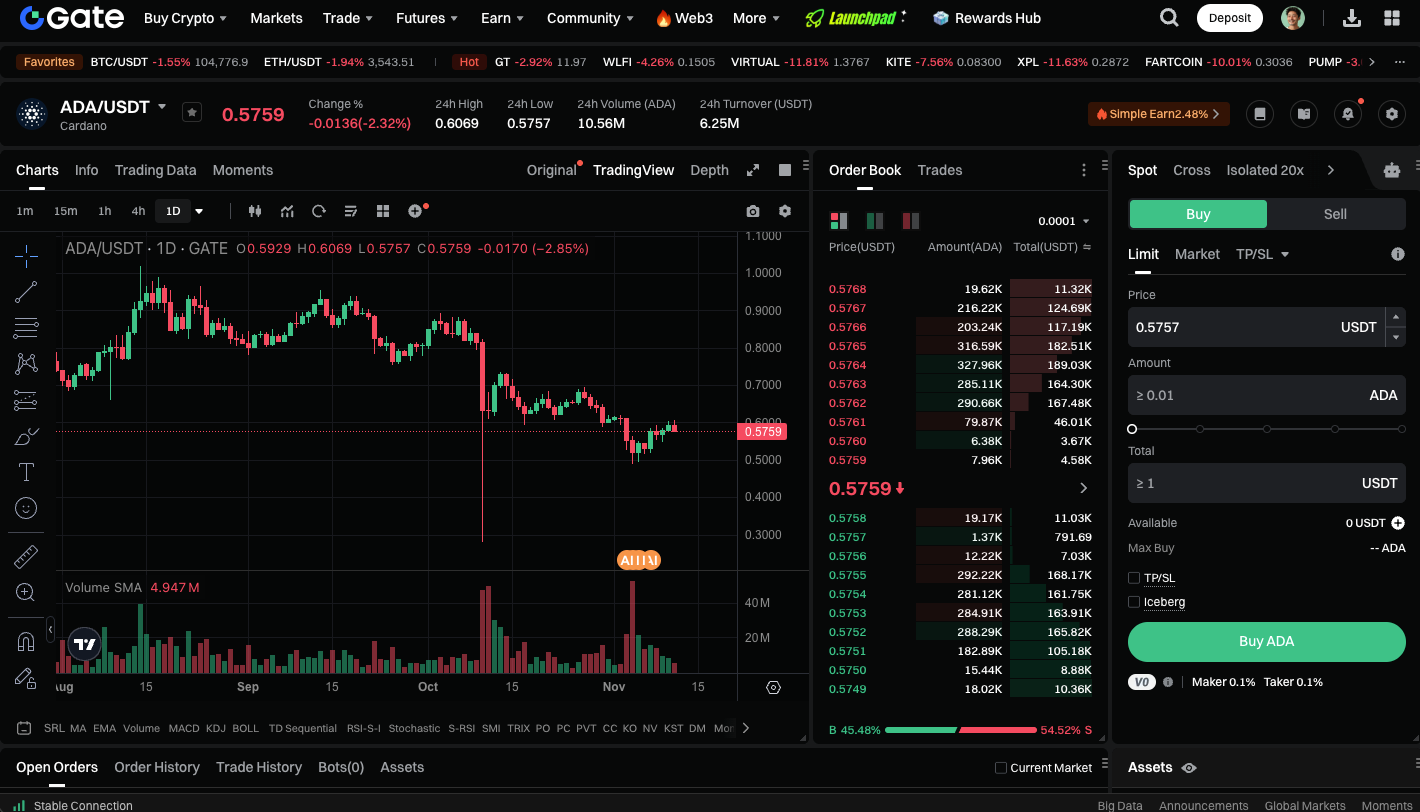Open the forecasting and measurement tools
The width and height of the screenshot is (1420, 812).
point(26,400)
